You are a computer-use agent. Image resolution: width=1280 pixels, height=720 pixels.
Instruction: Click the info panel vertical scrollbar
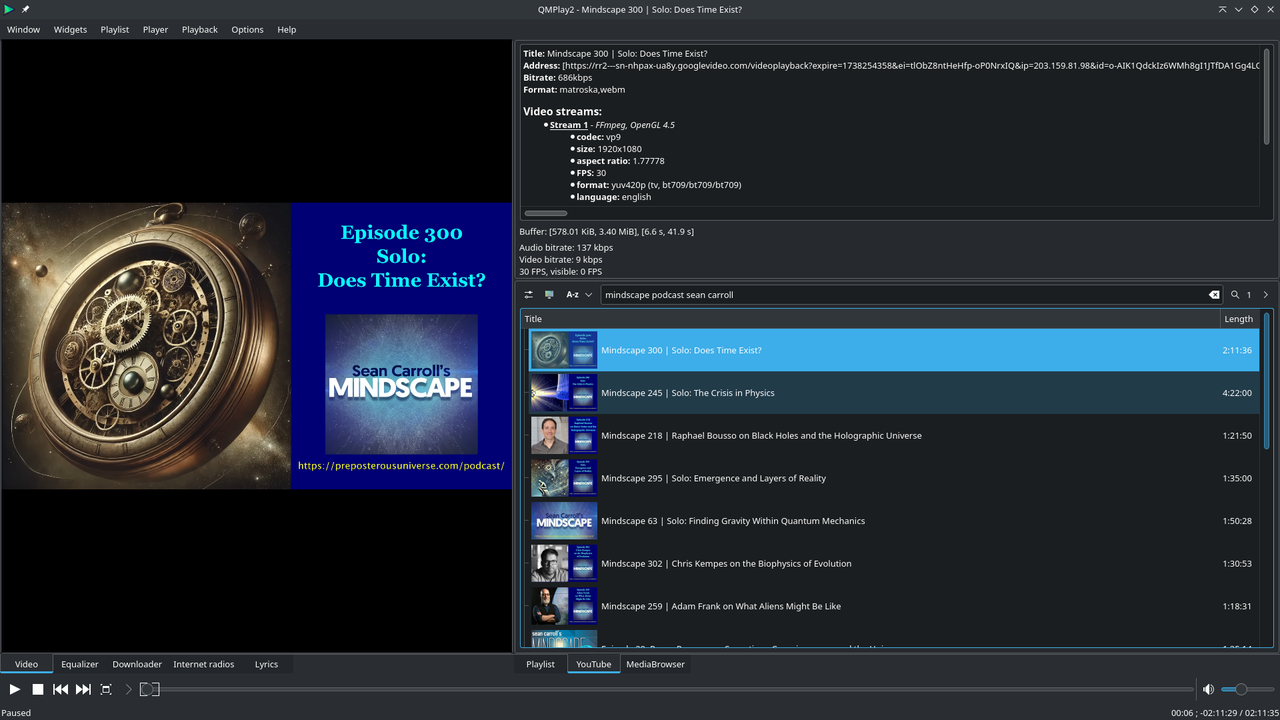point(1266,95)
